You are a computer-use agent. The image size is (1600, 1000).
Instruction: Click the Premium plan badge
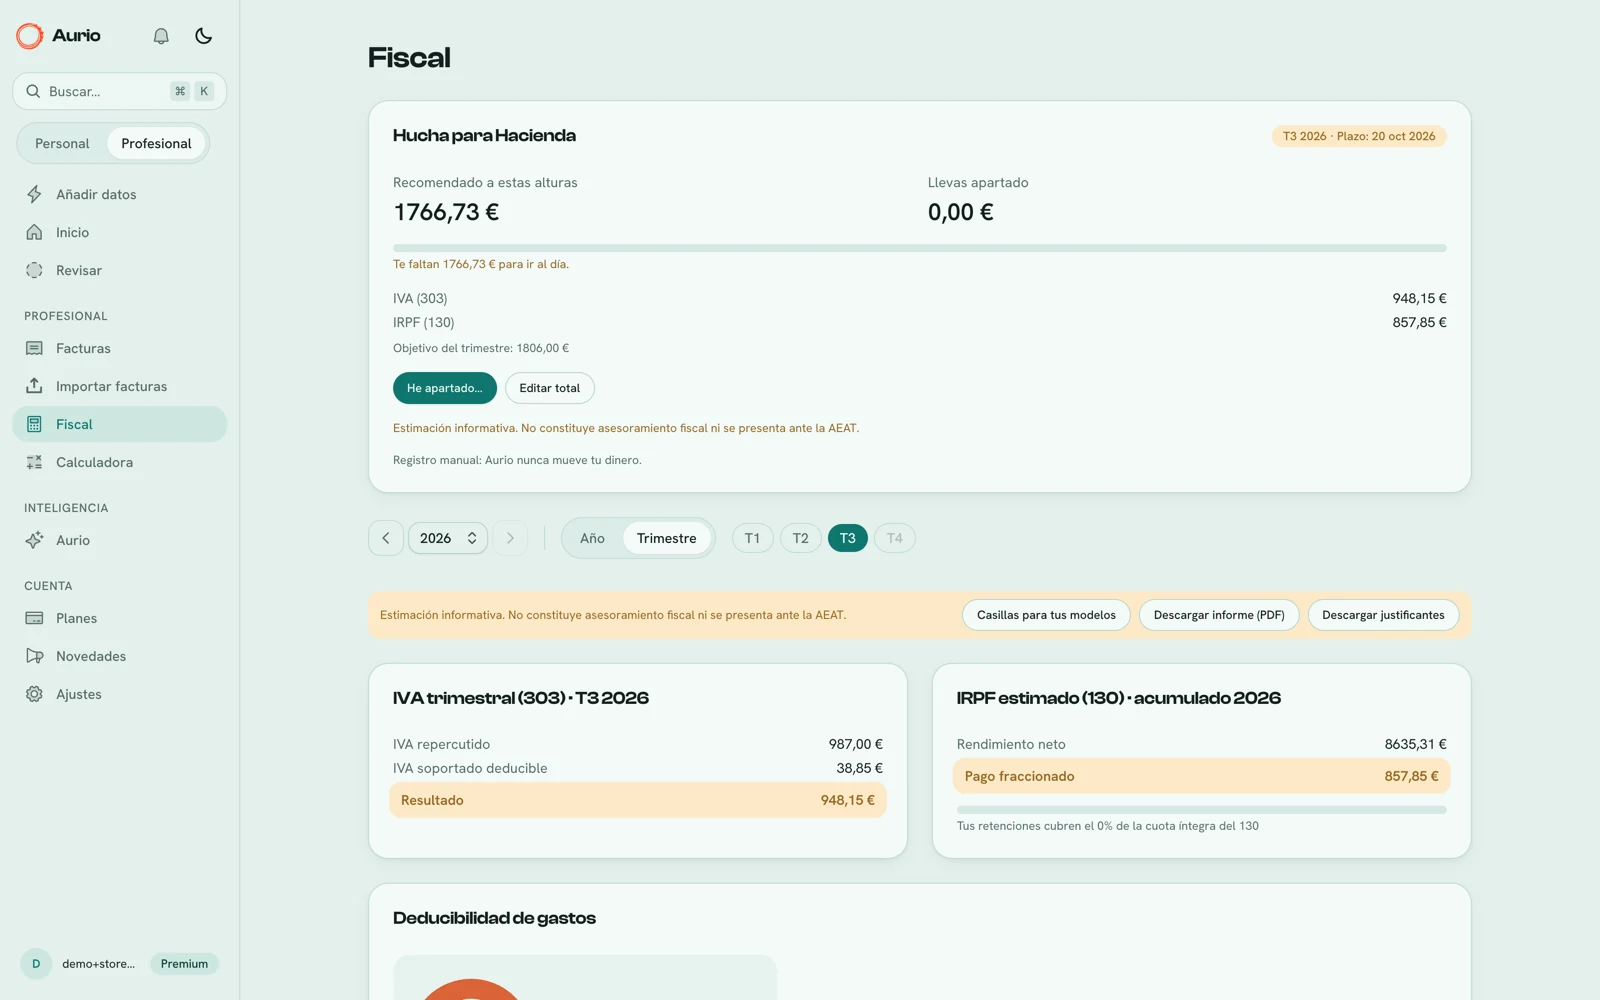click(185, 964)
